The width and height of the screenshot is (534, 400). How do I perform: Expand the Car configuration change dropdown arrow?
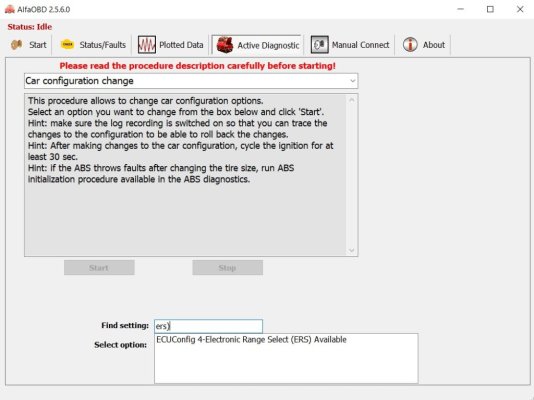point(352,81)
